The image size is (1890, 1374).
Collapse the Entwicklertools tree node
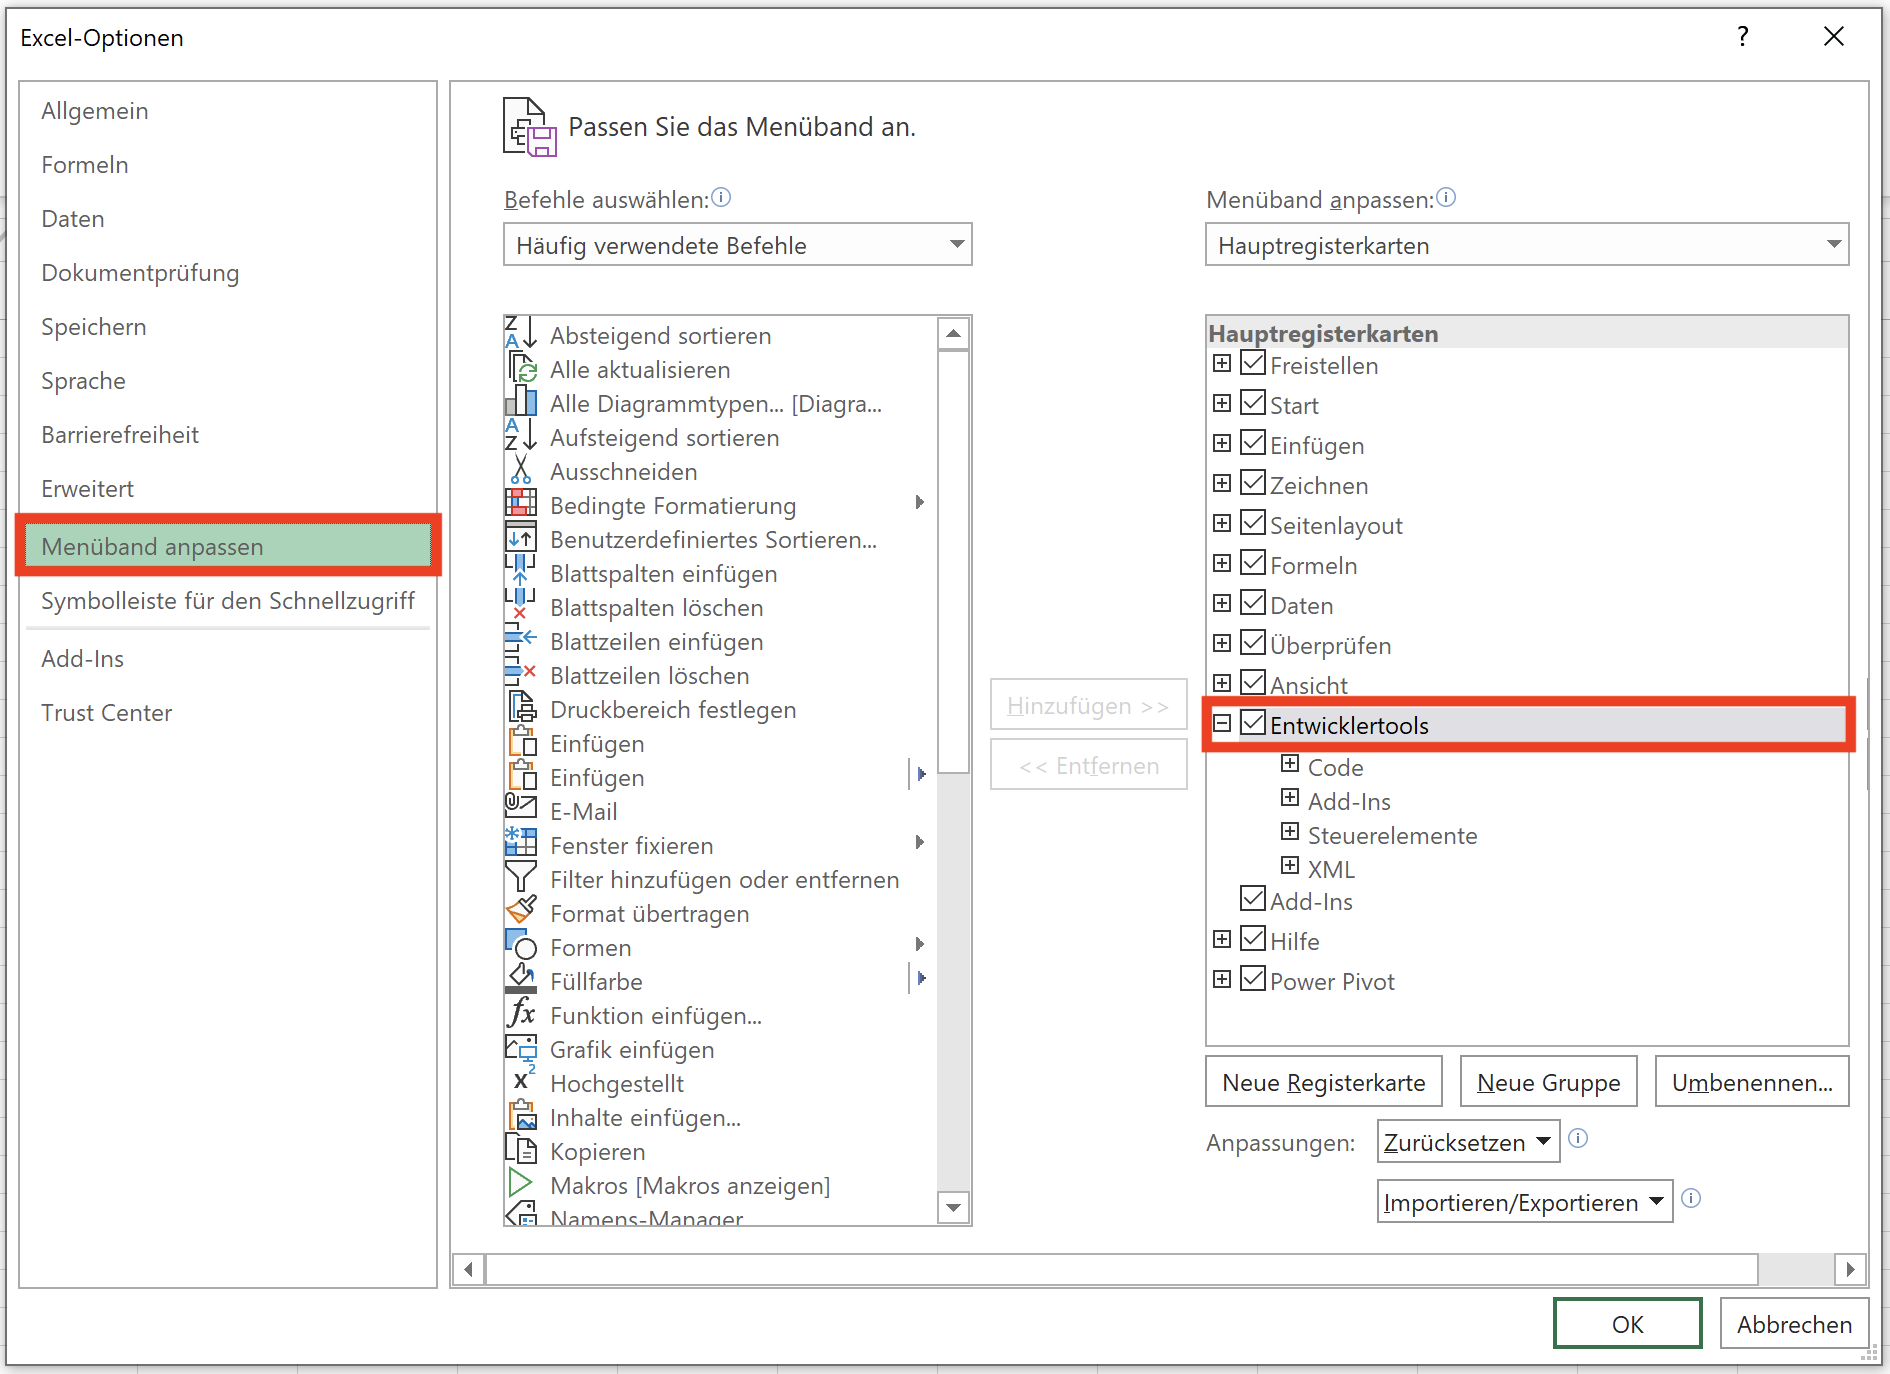click(1222, 723)
